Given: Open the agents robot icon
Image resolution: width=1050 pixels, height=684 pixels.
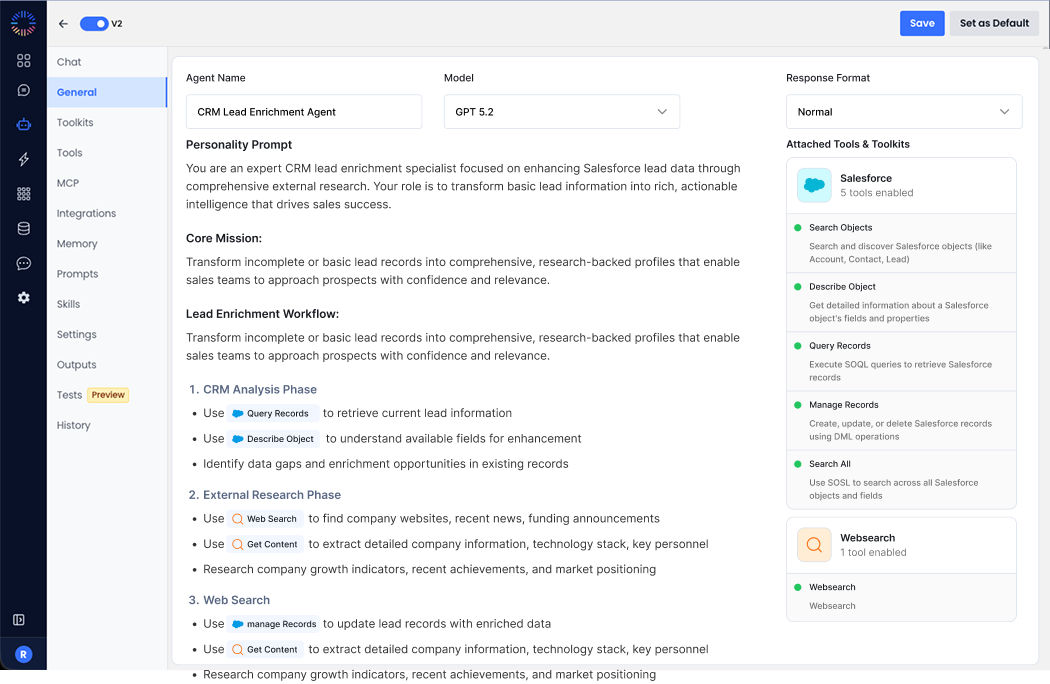Looking at the screenshot, I should [x=23, y=125].
